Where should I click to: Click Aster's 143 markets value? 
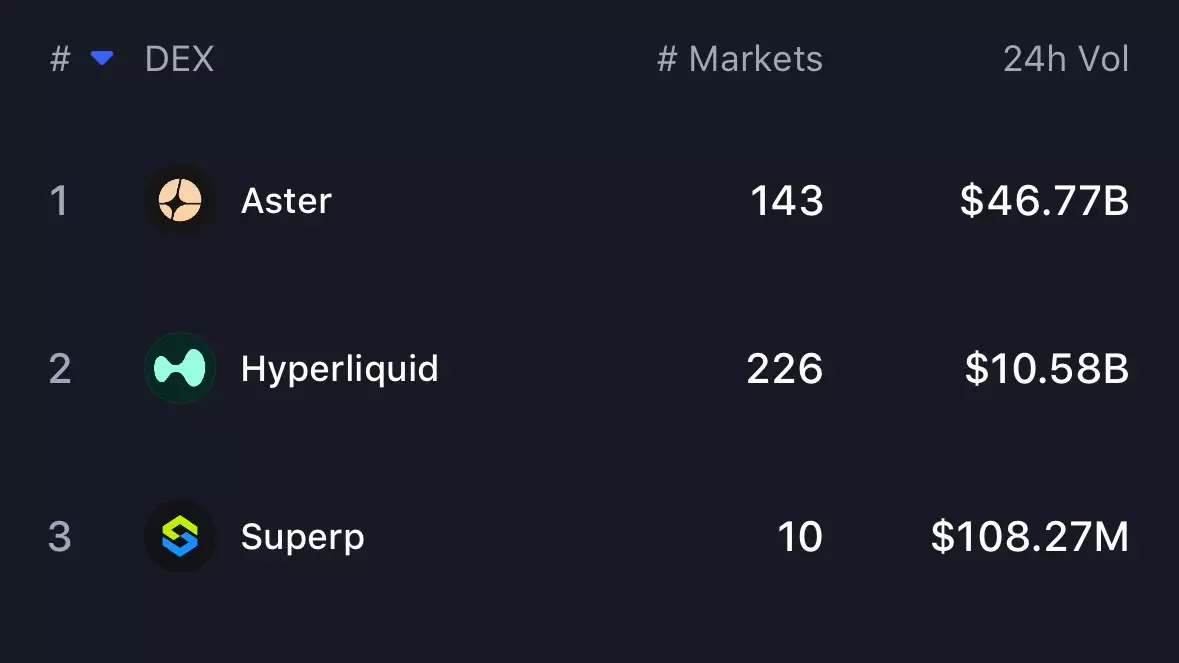pos(786,201)
